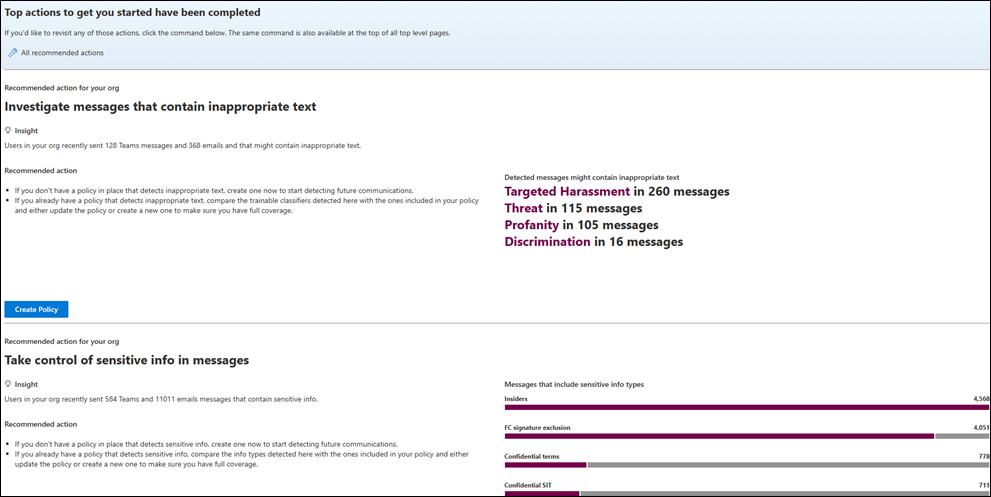View the Profanity classifier link
This screenshot has width=991, height=497.
click(530, 225)
